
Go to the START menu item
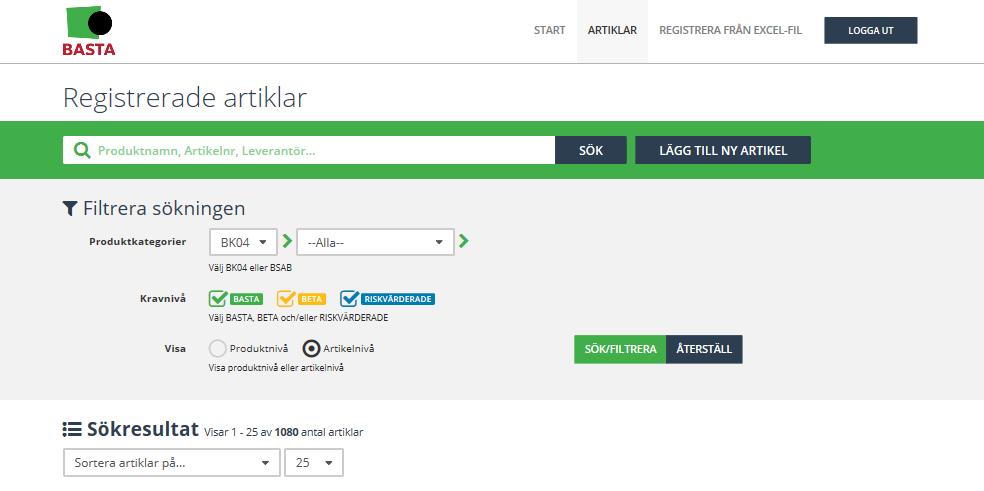(x=550, y=30)
